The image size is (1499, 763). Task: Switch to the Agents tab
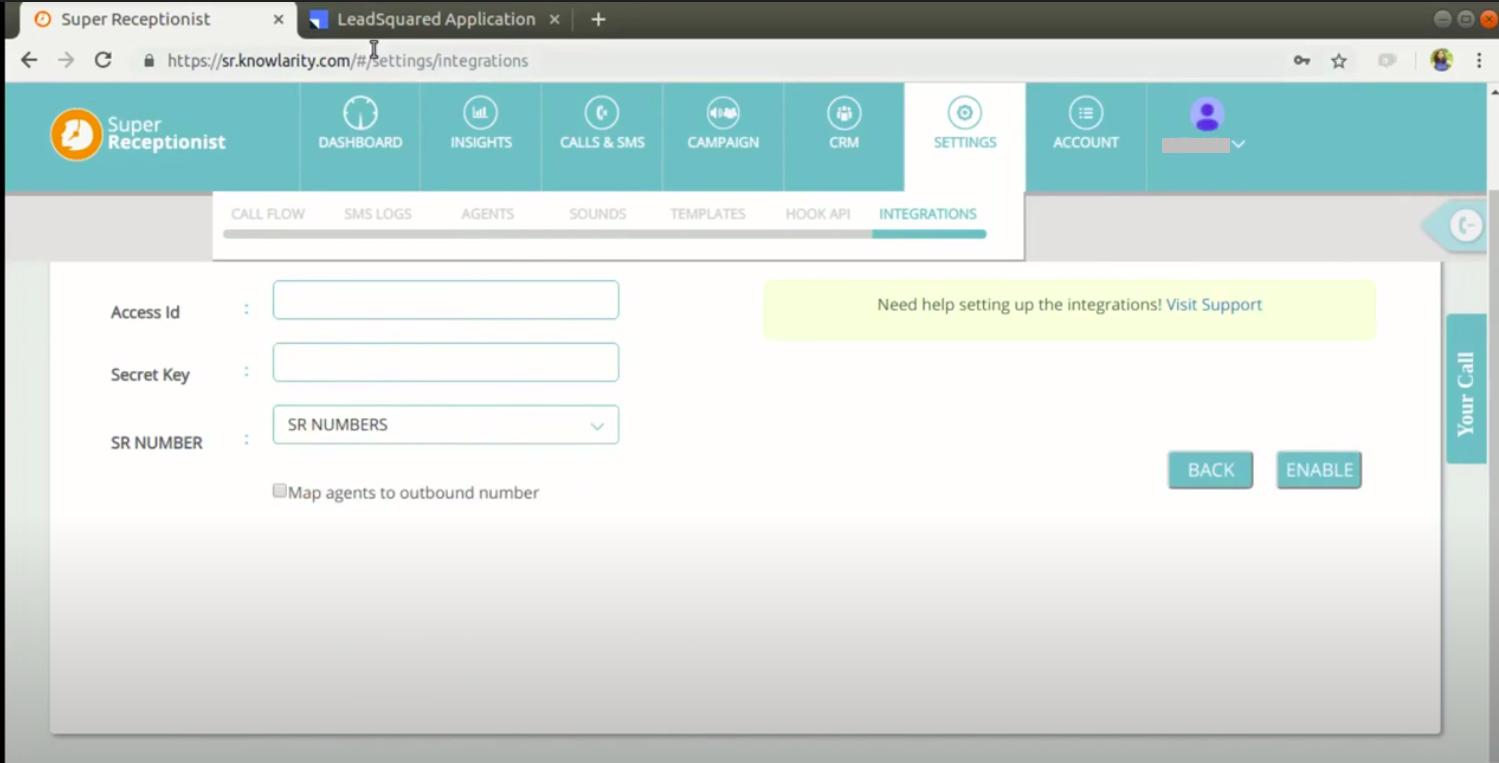(487, 214)
